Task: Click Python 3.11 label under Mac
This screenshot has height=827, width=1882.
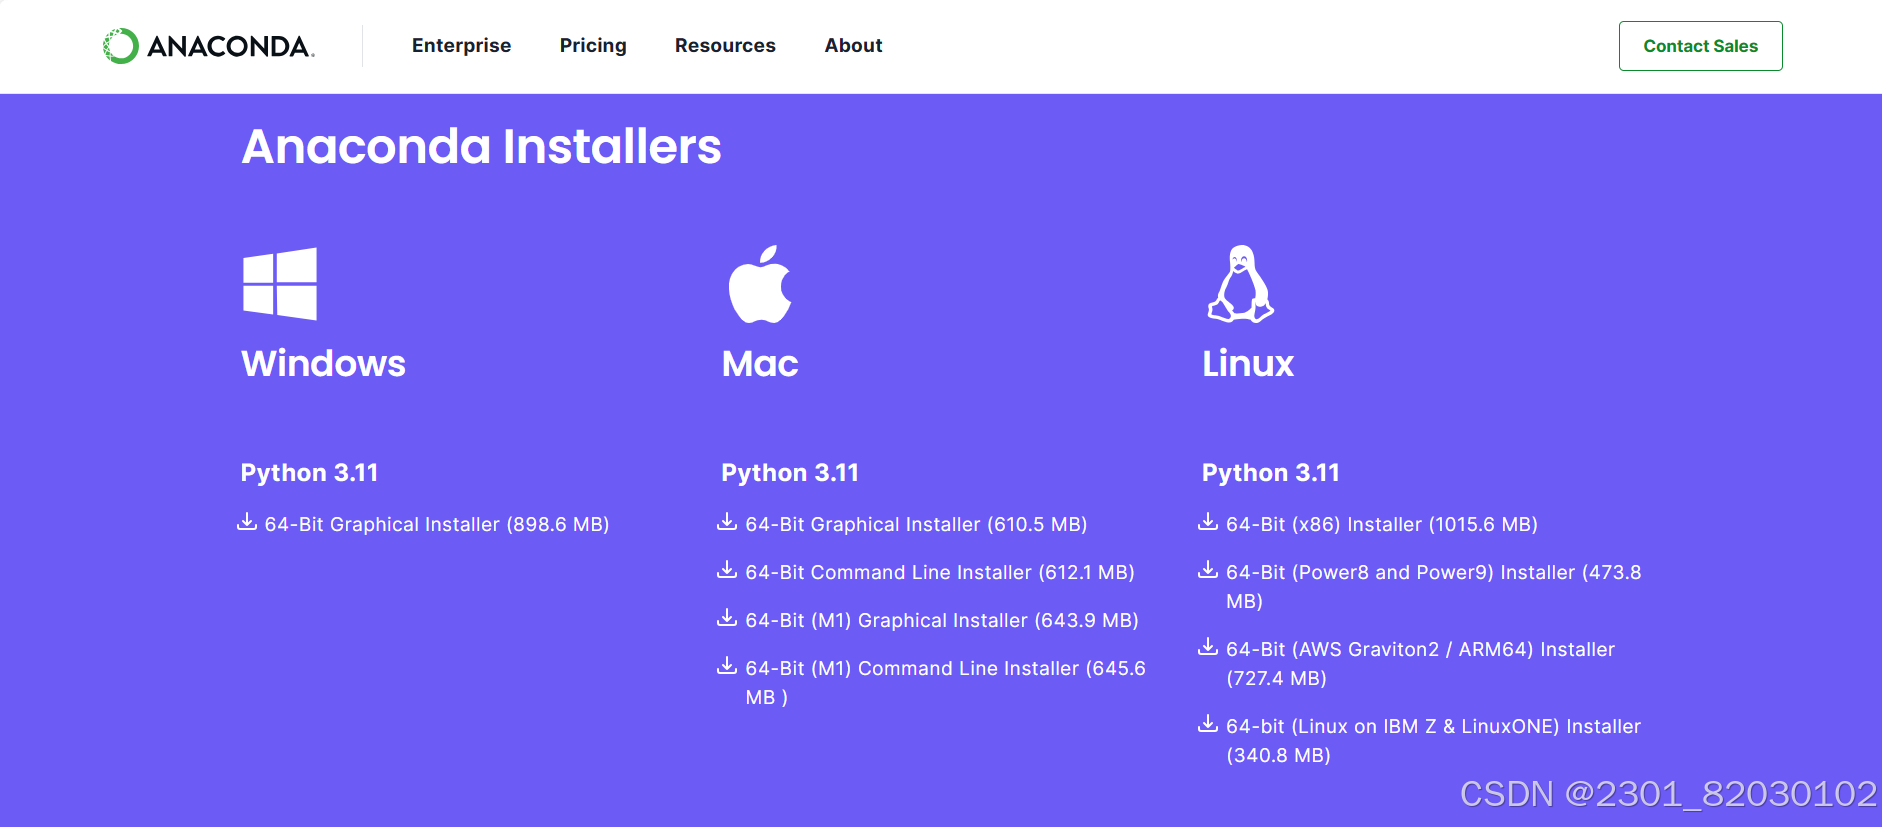Action: coord(790,473)
